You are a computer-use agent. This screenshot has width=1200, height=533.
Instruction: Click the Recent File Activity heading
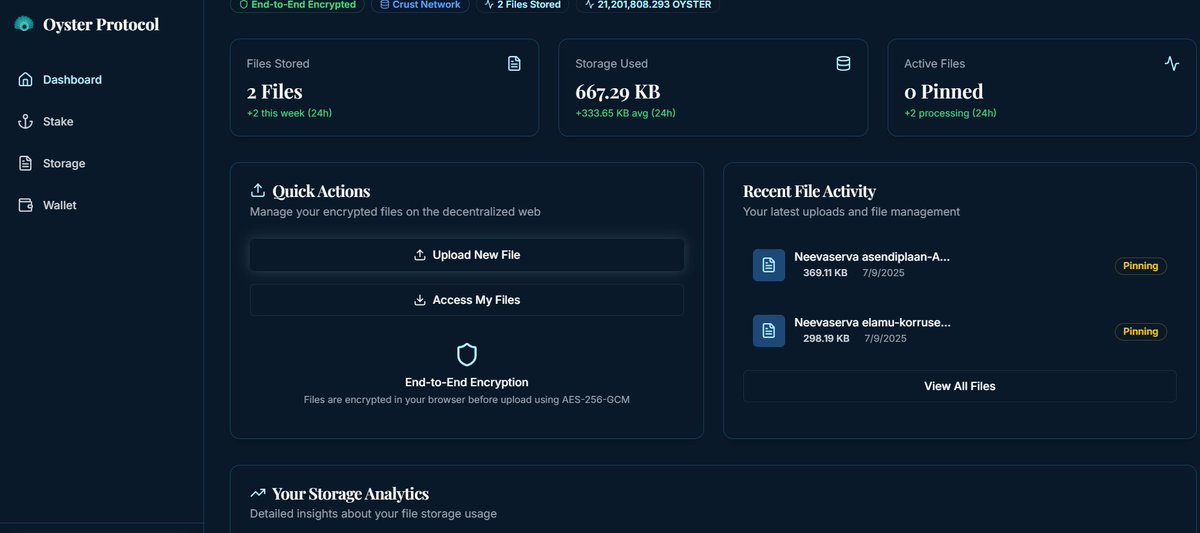tap(810, 191)
